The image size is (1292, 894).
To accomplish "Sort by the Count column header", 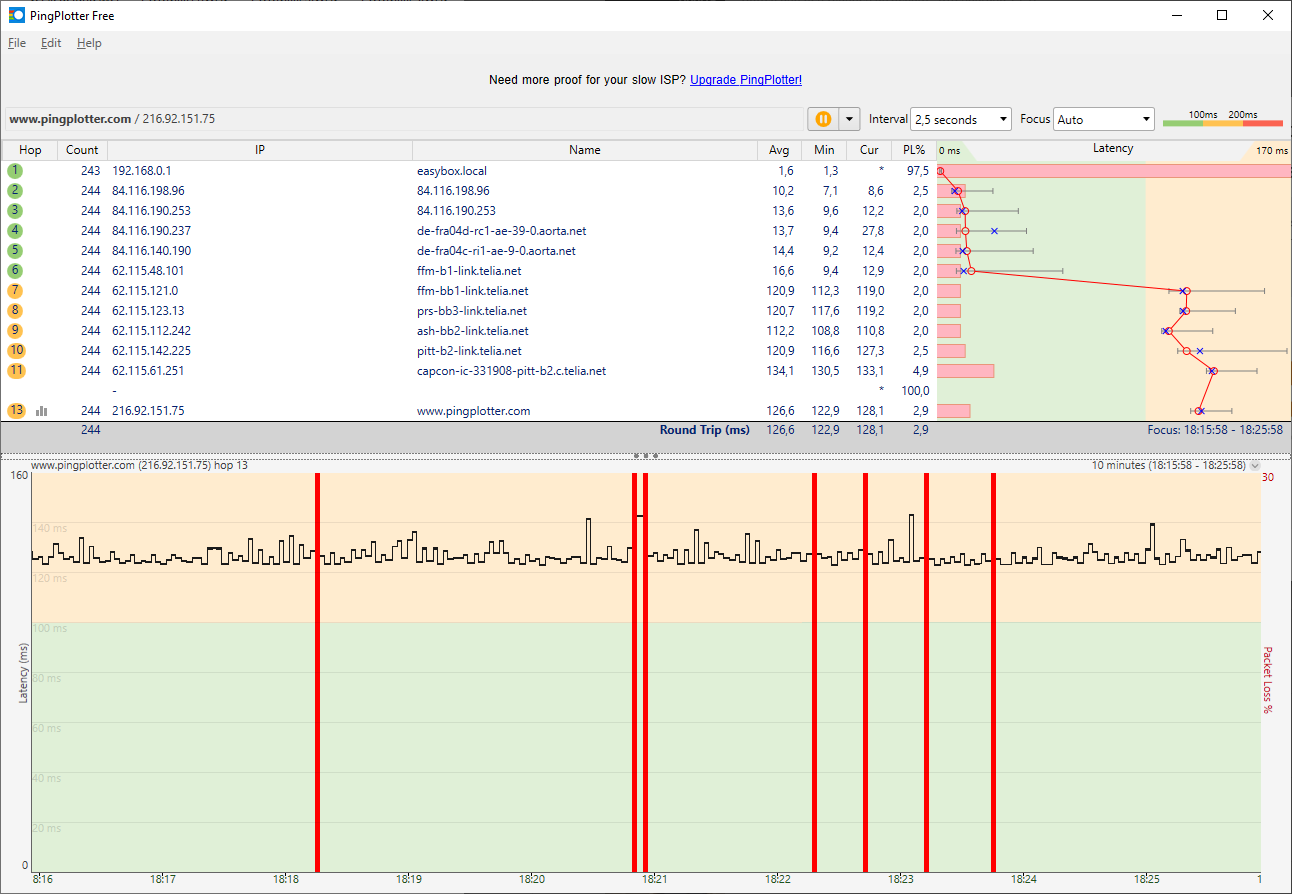I will [x=82, y=150].
